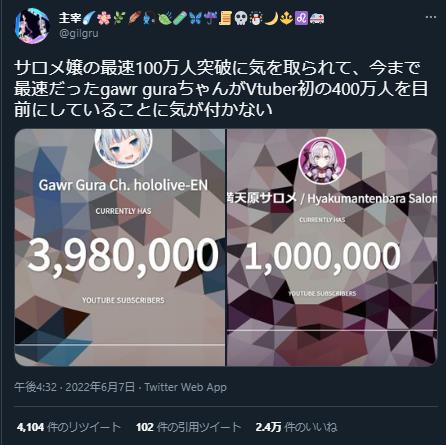This screenshot has height=445, width=446.
Task: Click the @gilgru profile avatar
Action: coord(32,26)
